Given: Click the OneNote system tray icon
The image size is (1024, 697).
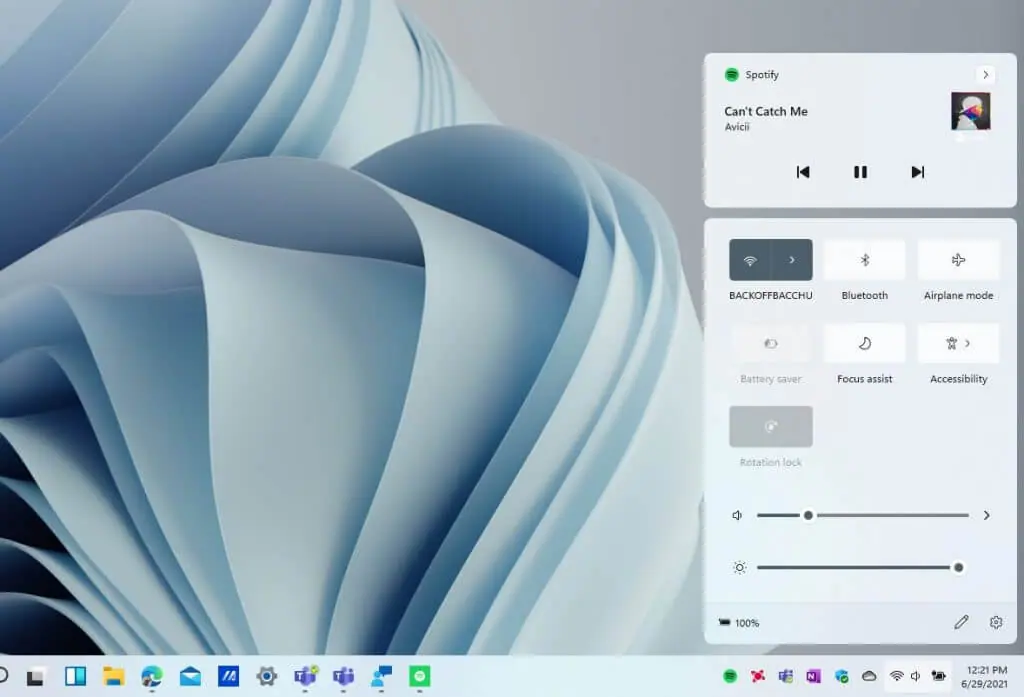Looking at the screenshot, I should tap(813, 676).
